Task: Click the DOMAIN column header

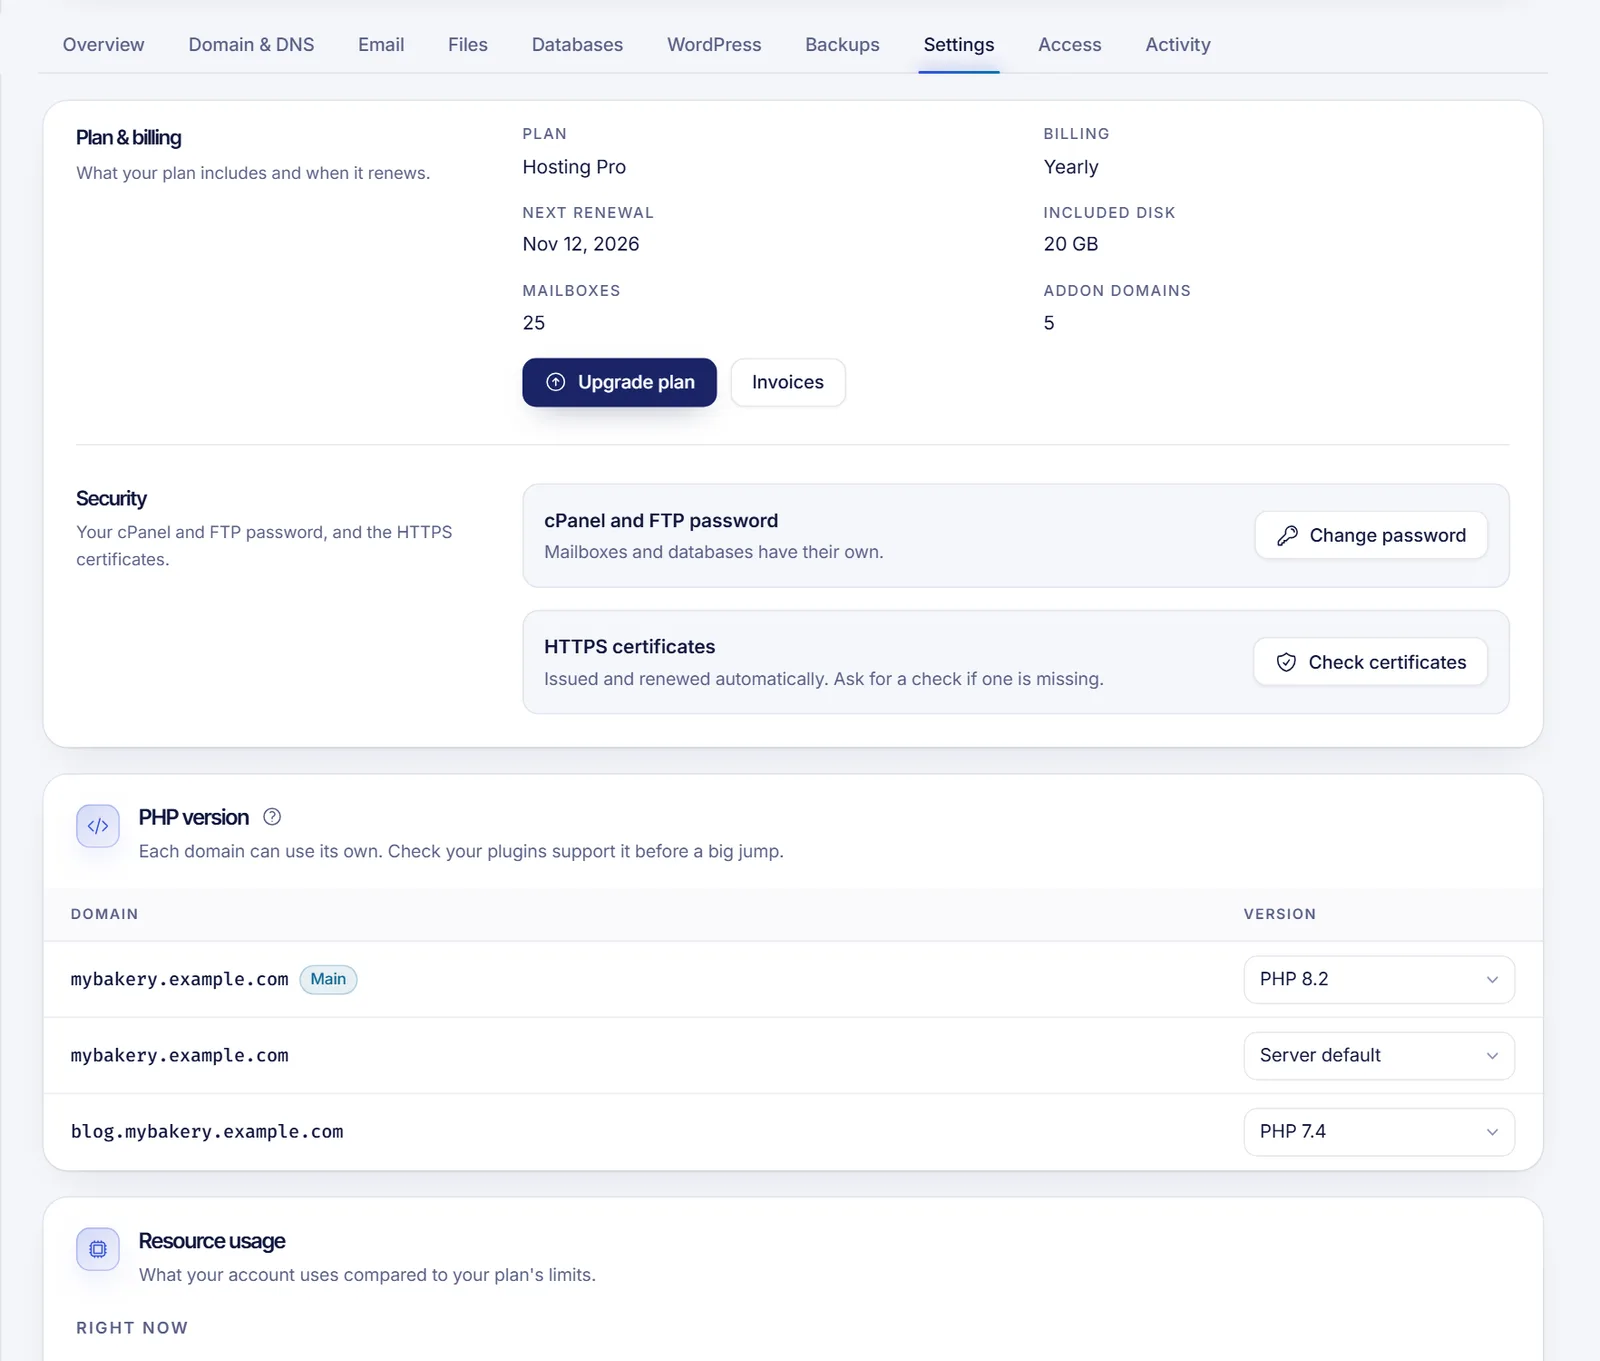Action: (x=105, y=914)
